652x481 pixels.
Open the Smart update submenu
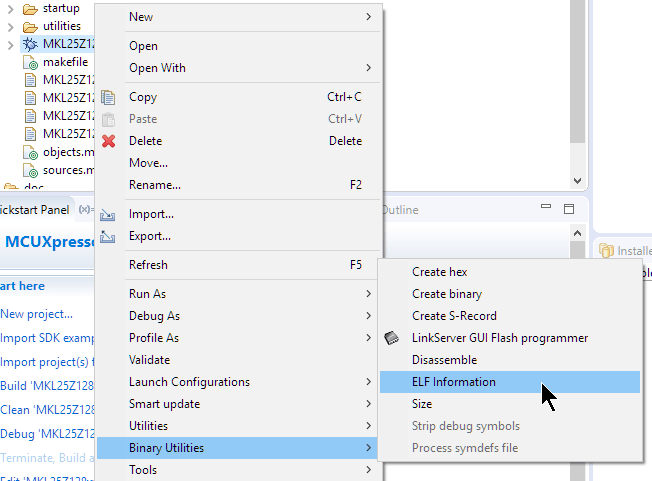click(x=238, y=404)
